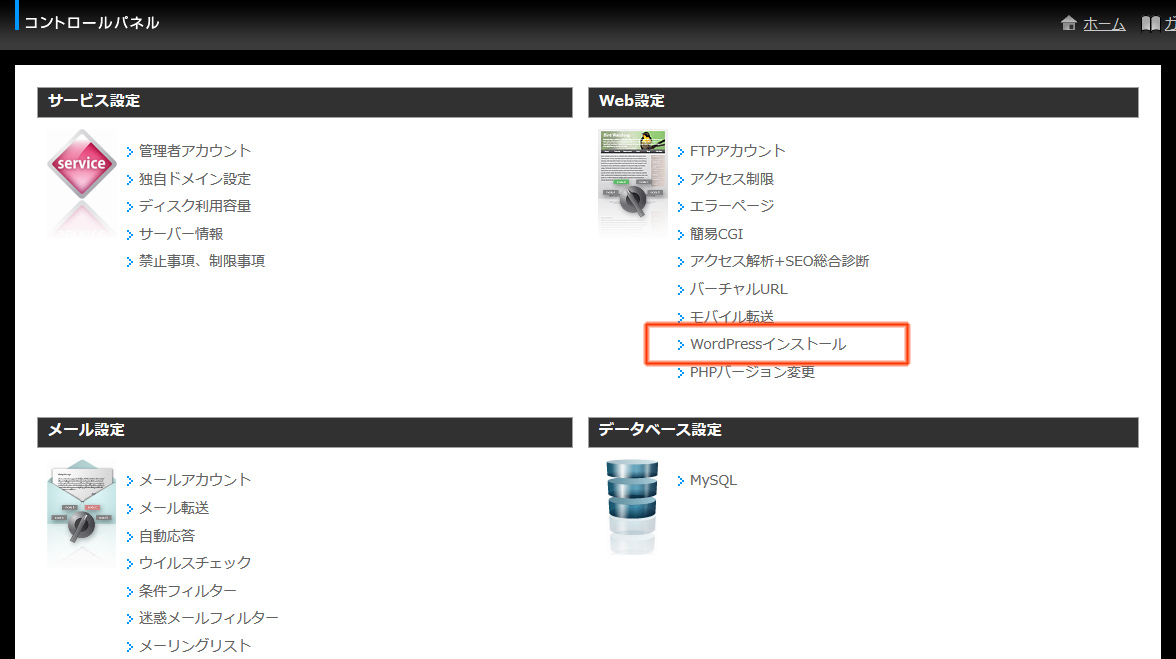Viewport: 1176px width, 659px height.
Task: Click the mail envelope settings icon
Action: [81, 512]
